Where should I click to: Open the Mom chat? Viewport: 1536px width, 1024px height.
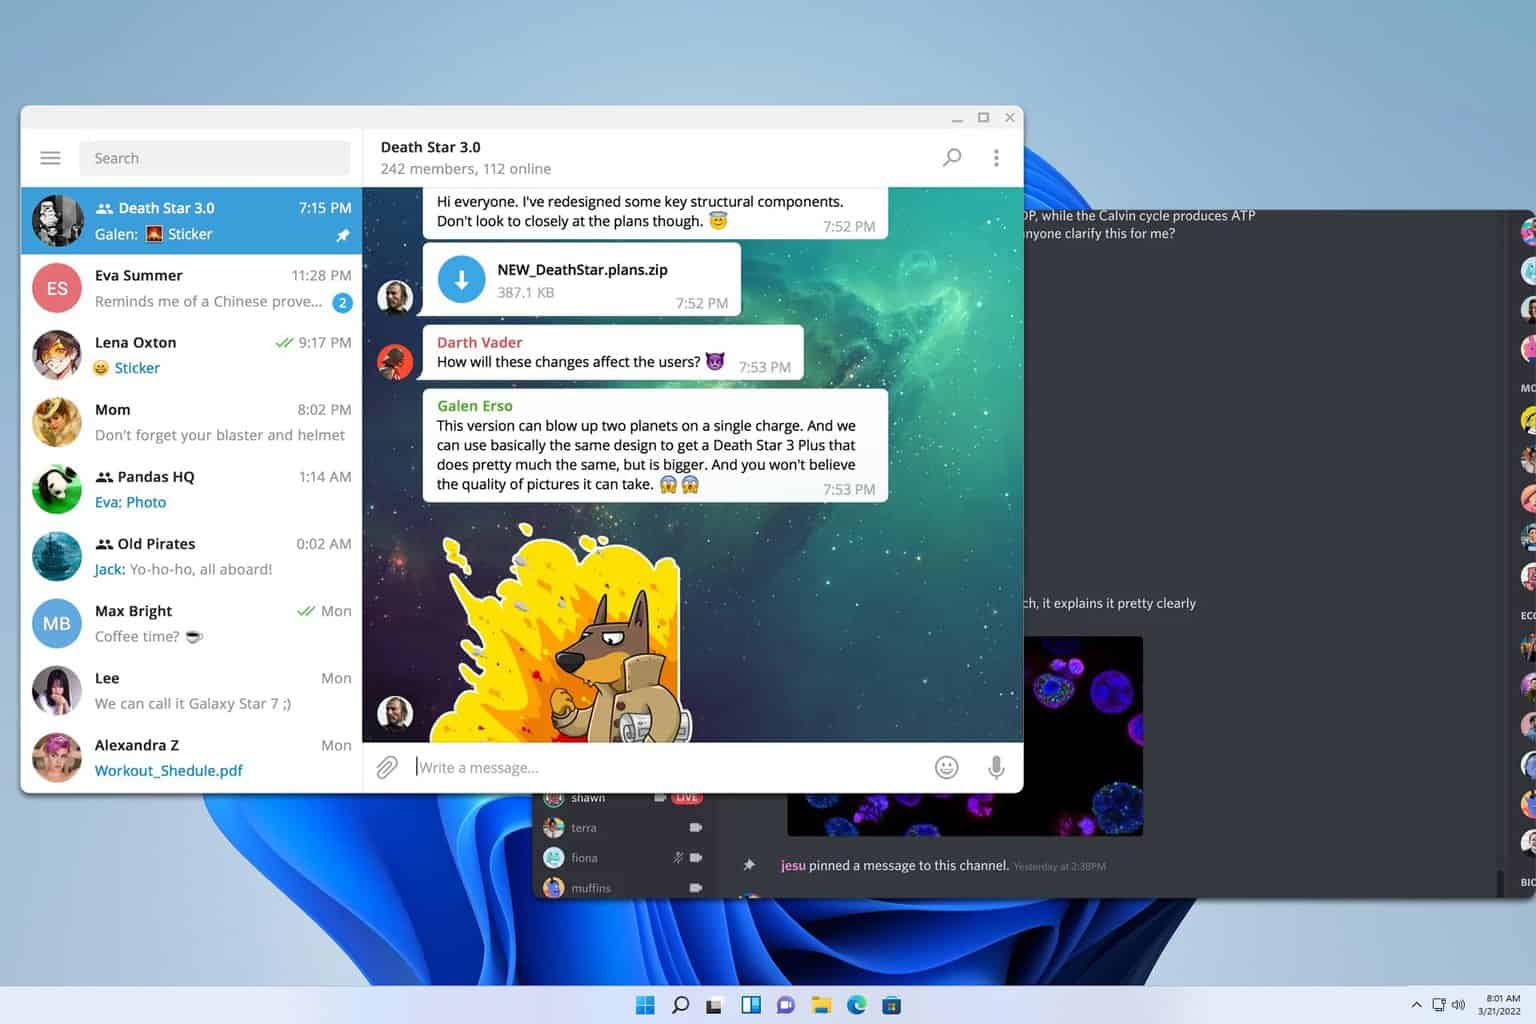tap(191, 422)
